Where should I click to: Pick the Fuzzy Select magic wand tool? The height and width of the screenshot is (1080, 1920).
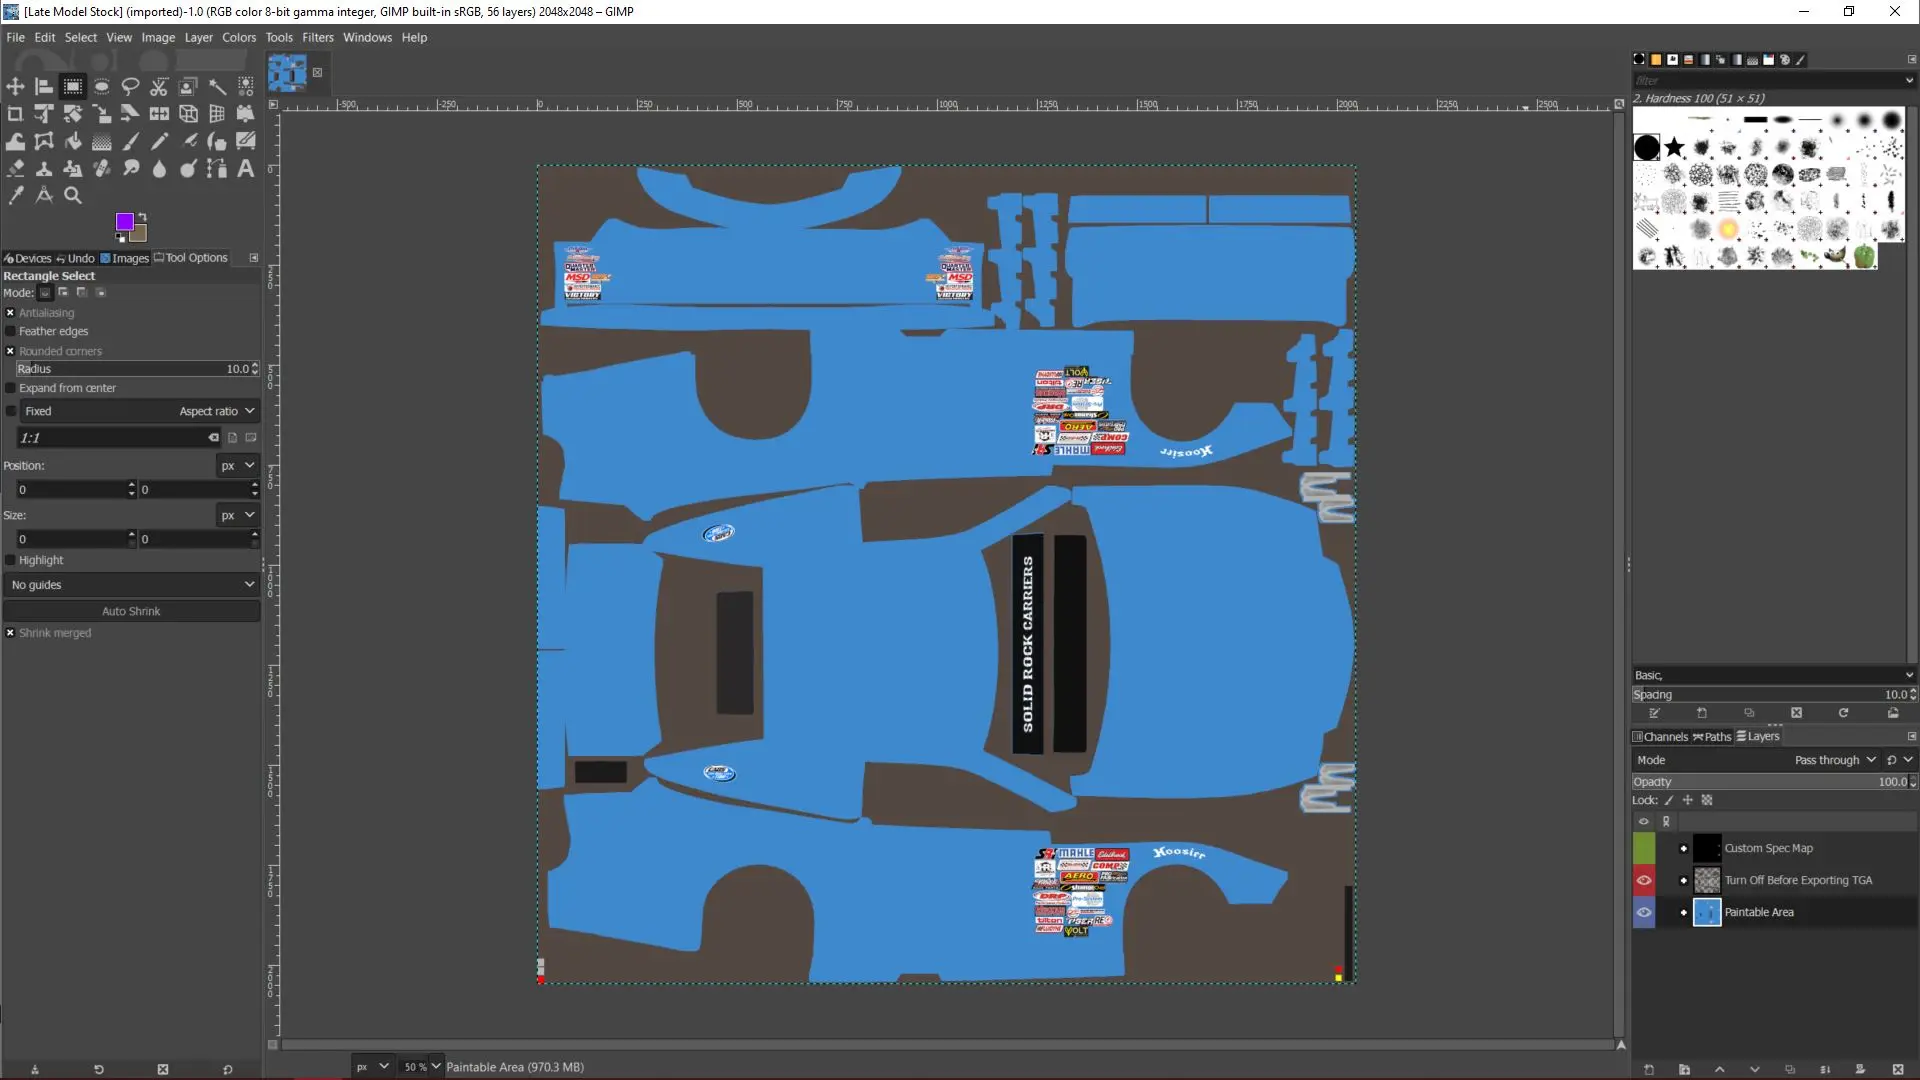[x=217, y=87]
